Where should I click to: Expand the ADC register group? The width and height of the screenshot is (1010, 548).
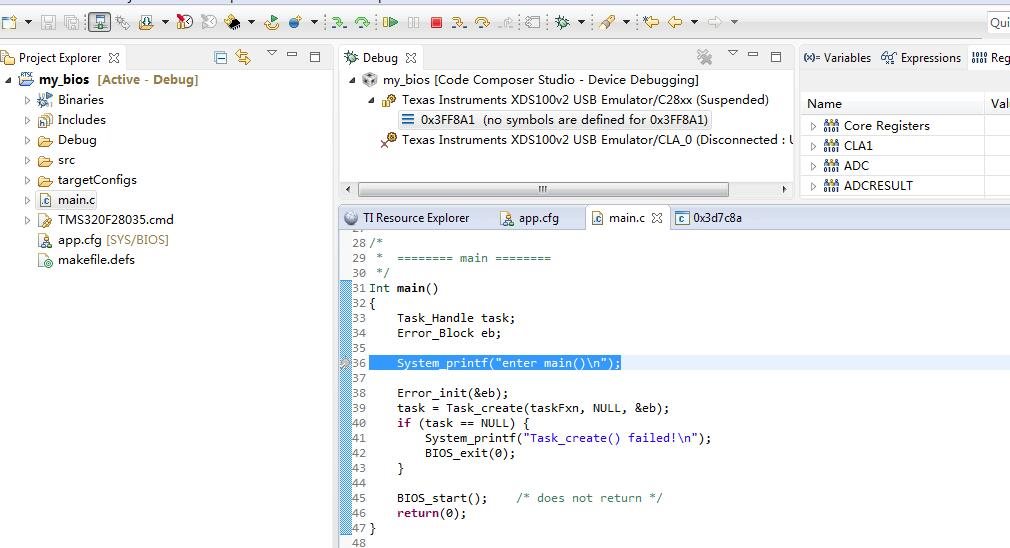click(x=813, y=166)
